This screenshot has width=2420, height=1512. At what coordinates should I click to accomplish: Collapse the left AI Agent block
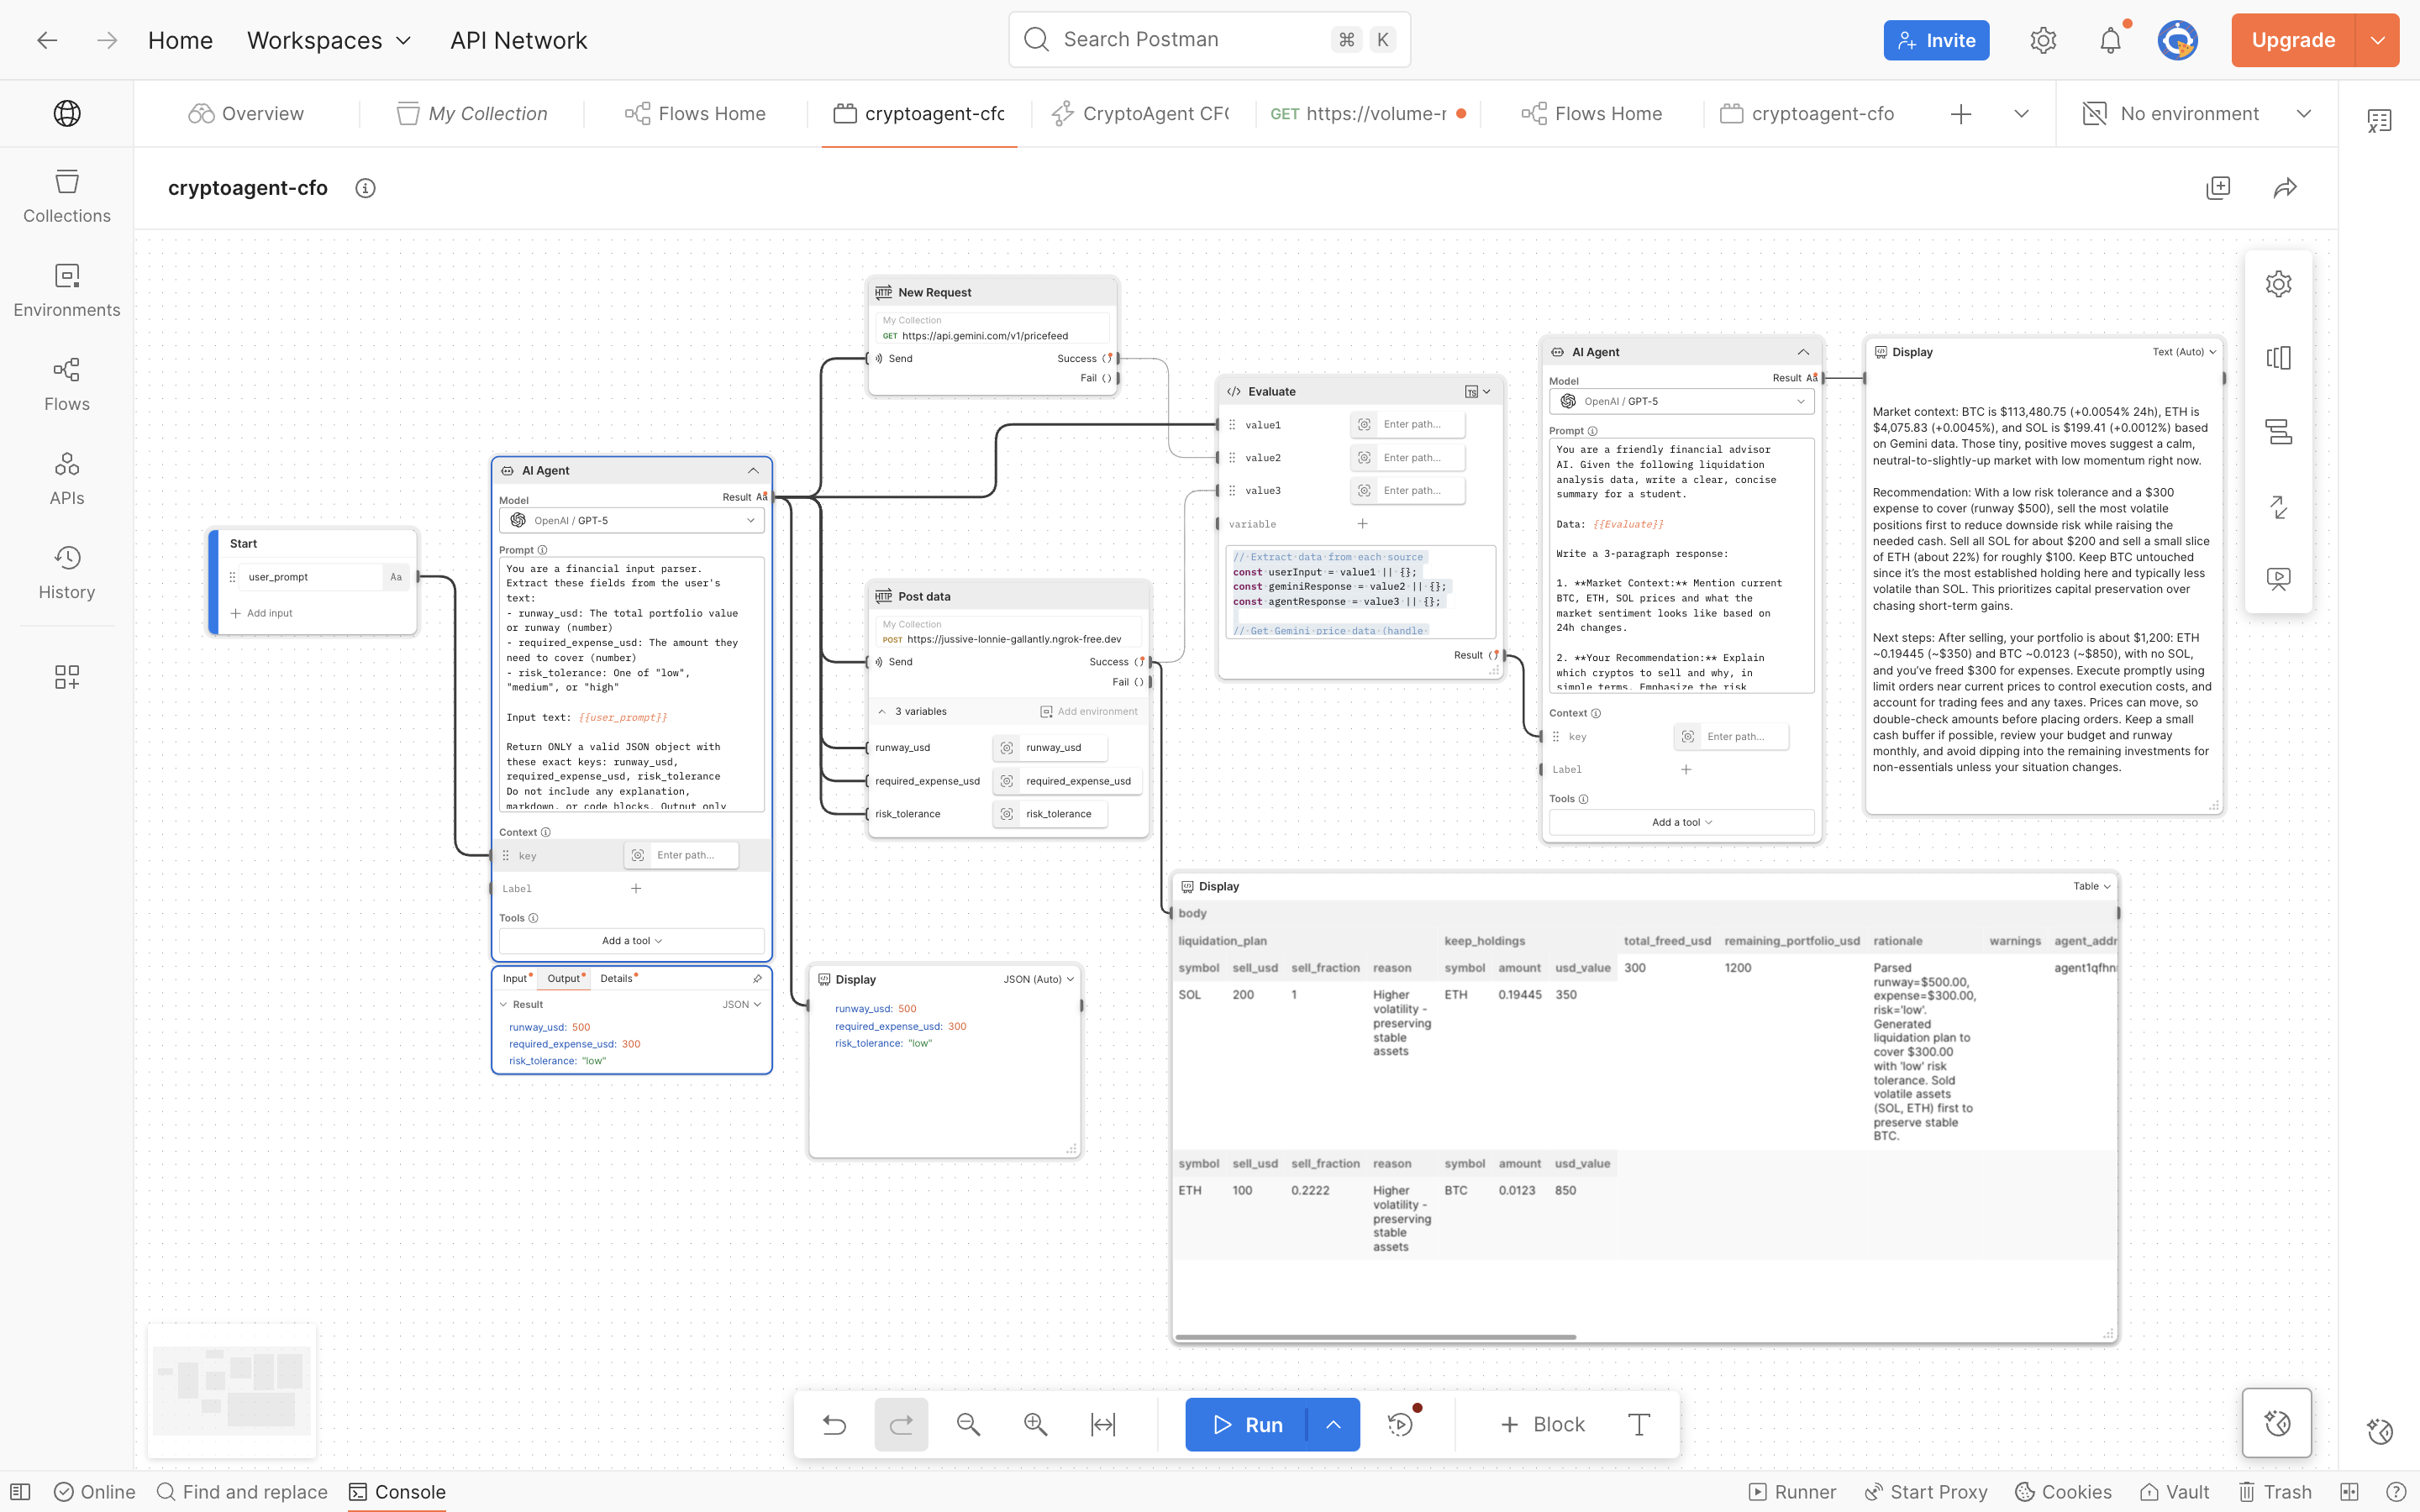(x=753, y=470)
